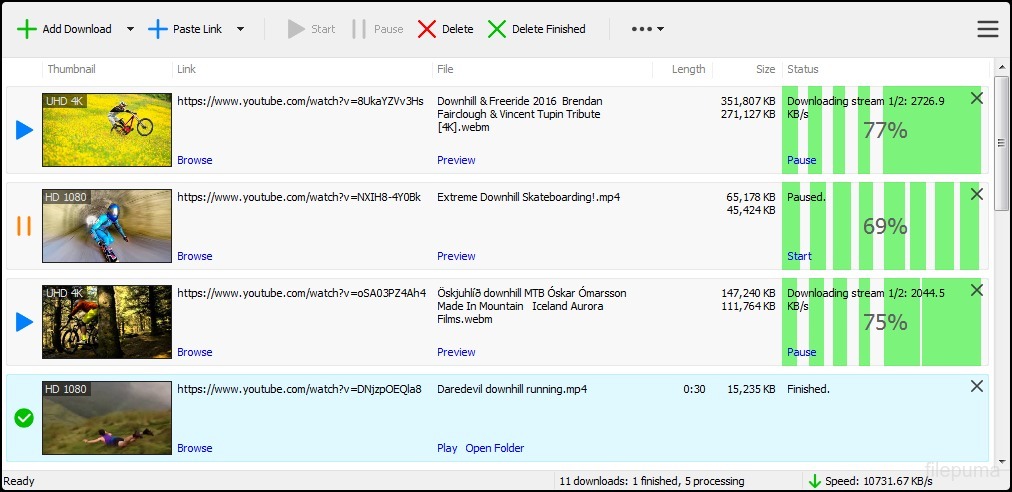1012x492 pixels.
Task: Open the three-dots more options dropdown
Action: [647, 29]
